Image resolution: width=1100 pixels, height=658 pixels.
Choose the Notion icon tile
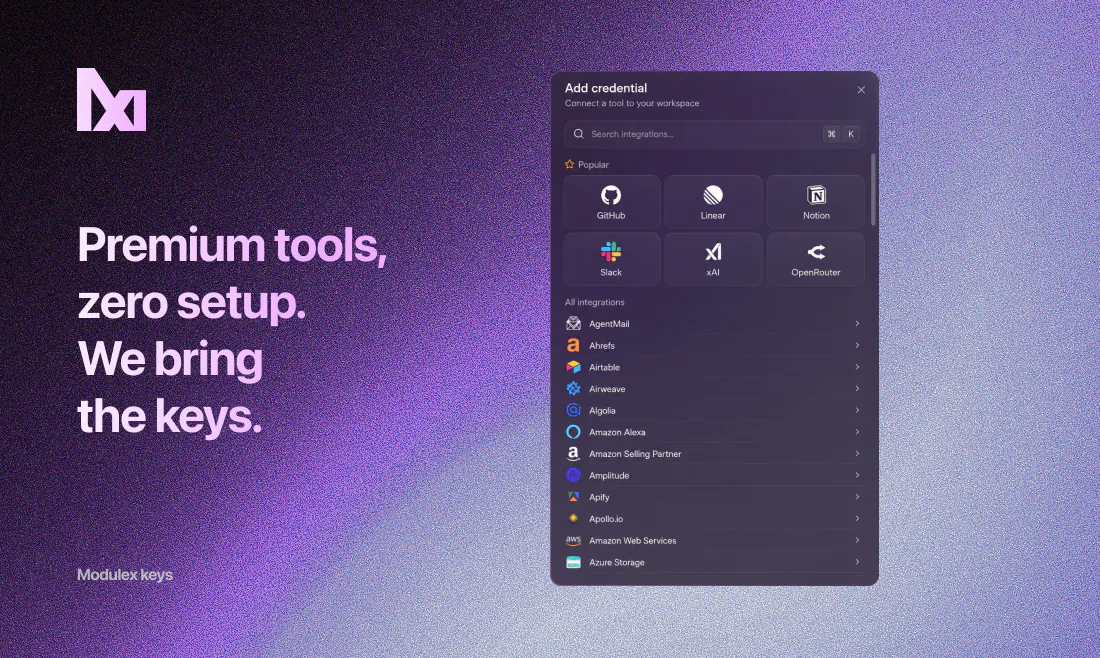click(x=816, y=195)
